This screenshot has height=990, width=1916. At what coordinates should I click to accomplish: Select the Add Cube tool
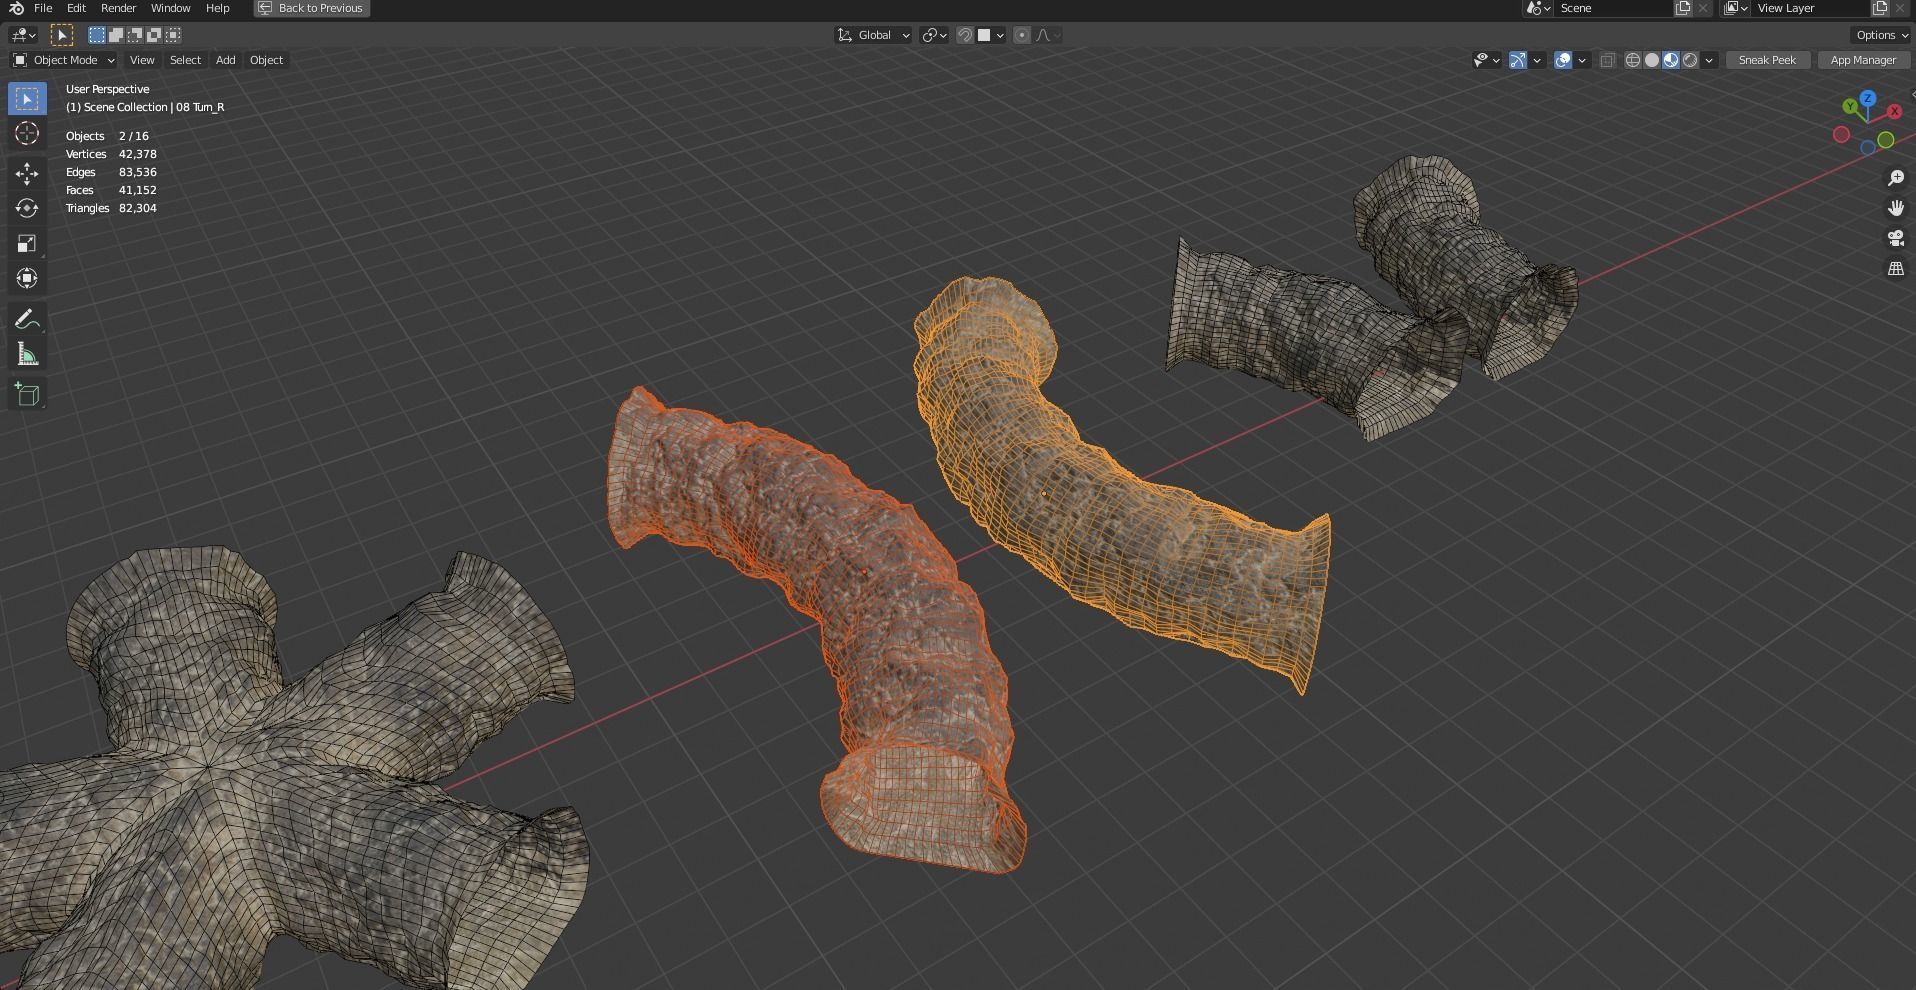(x=27, y=395)
